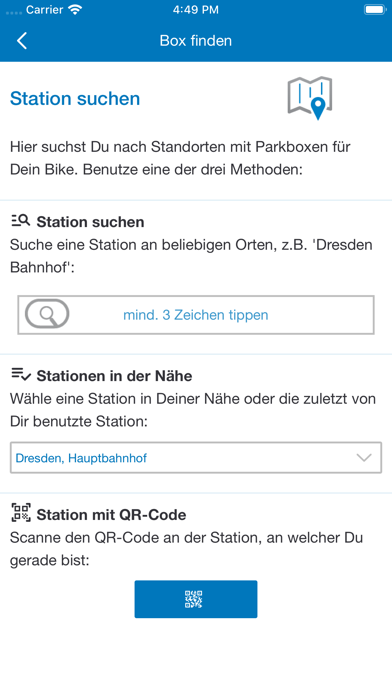Tap the battery indicator in status bar

(x=375, y=10)
